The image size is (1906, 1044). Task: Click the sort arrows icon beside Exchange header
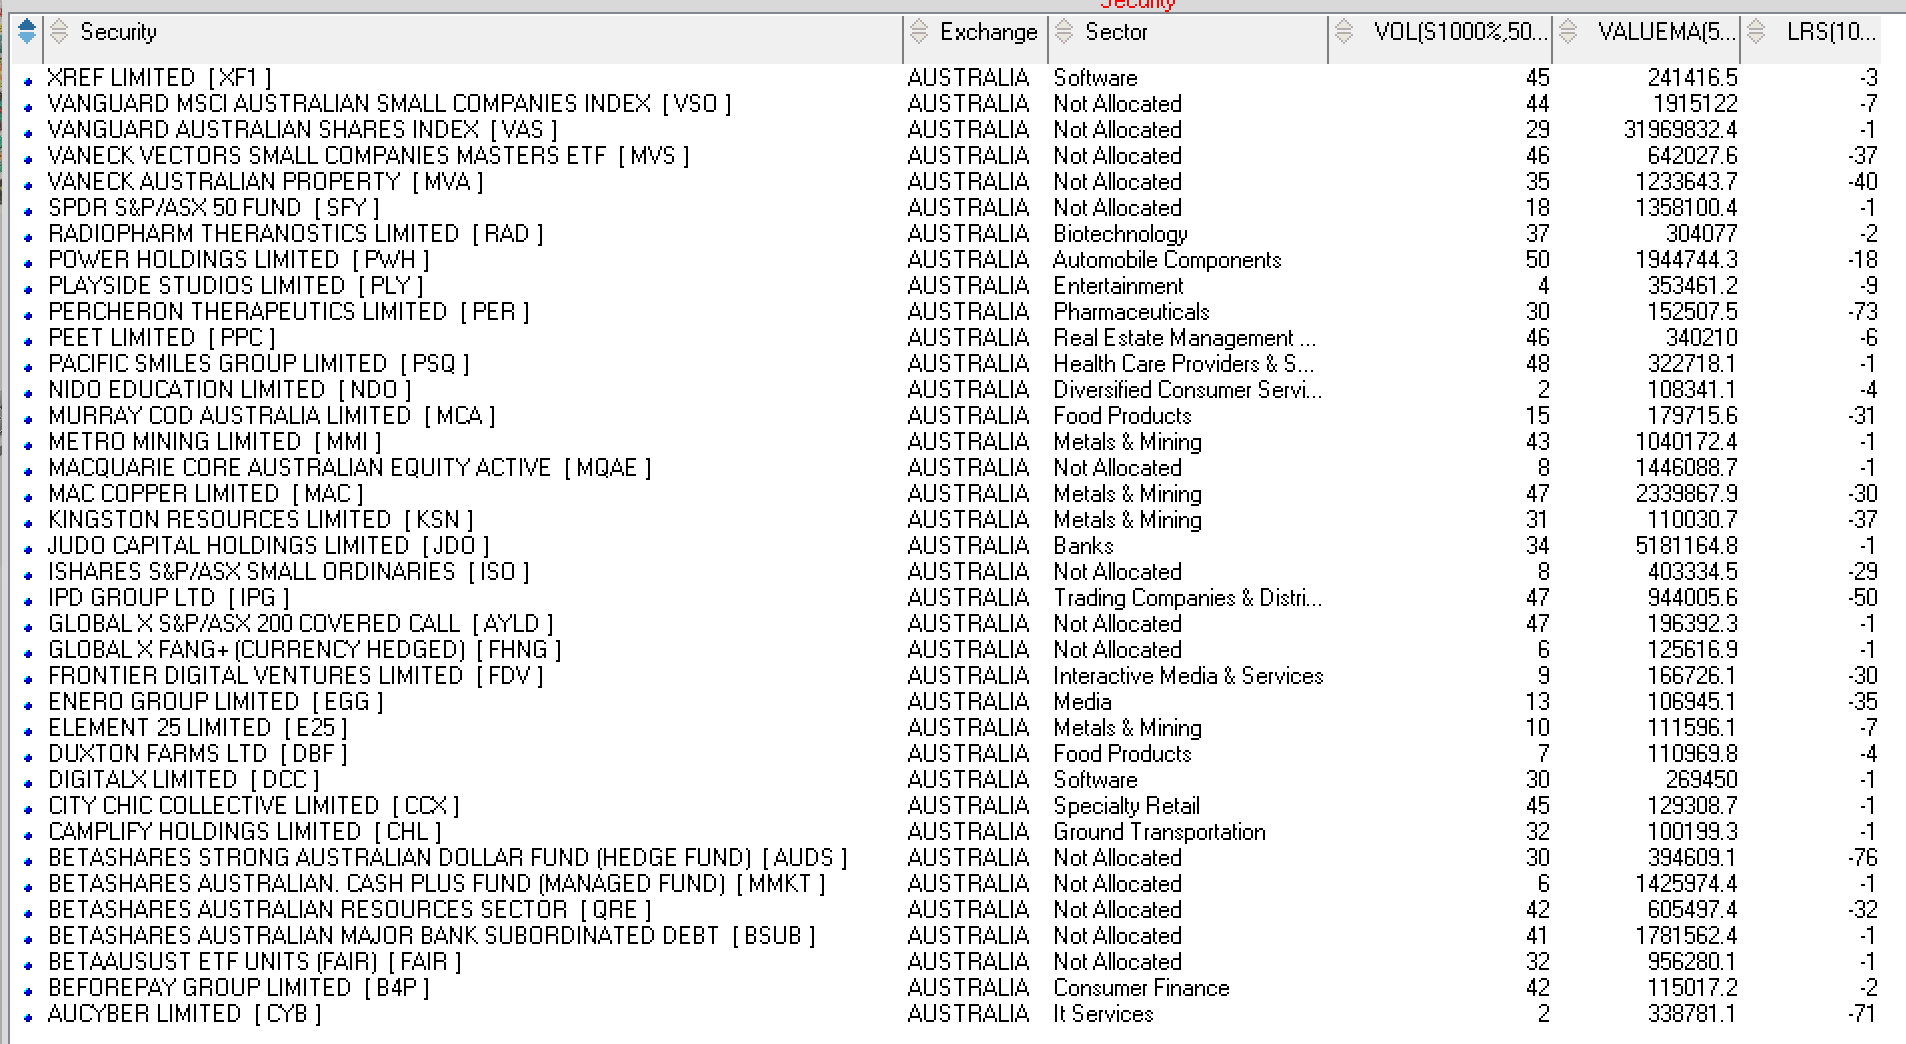click(919, 32)
